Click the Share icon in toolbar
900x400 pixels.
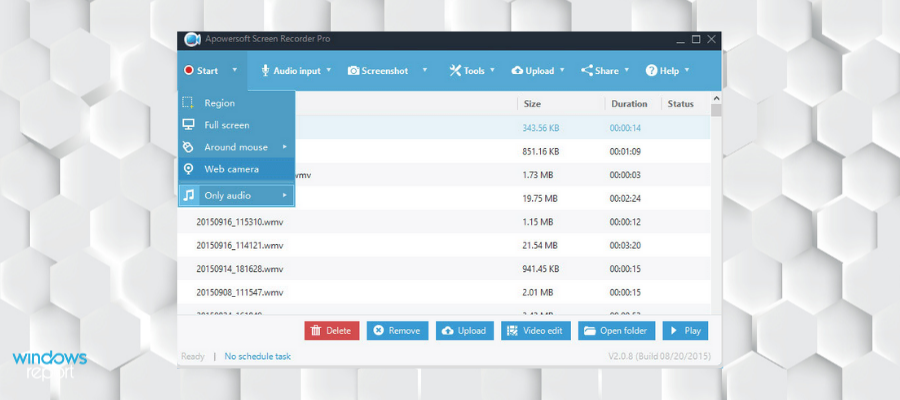pyautogui.click(x=587, y=71)
